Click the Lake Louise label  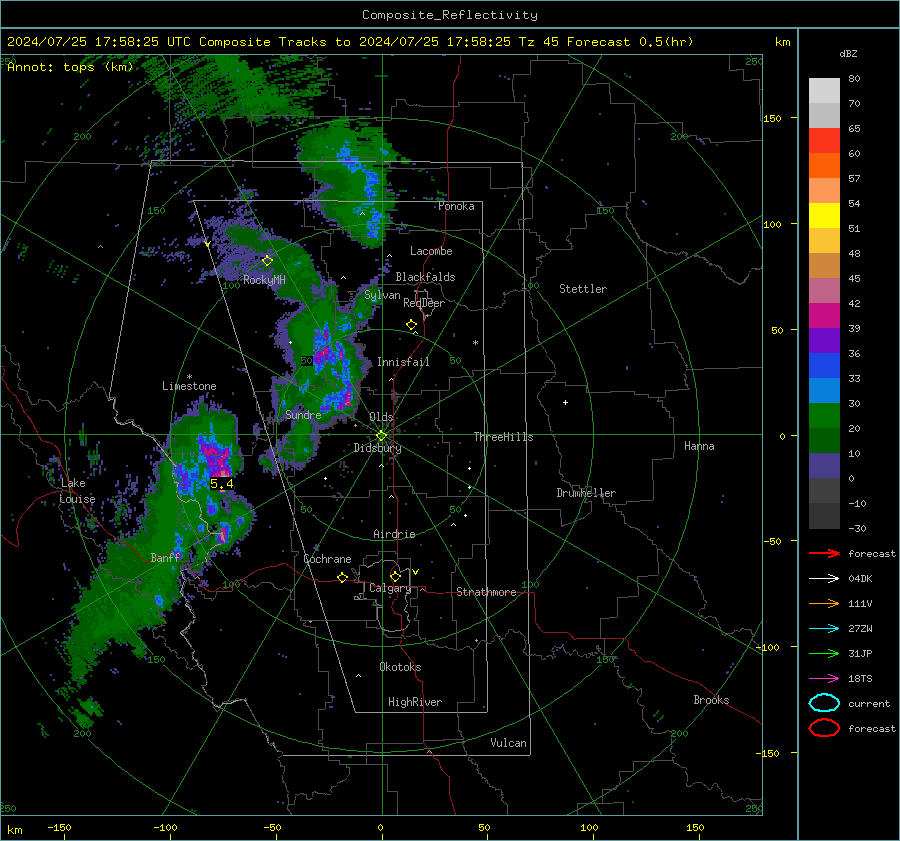coord(77,491)
